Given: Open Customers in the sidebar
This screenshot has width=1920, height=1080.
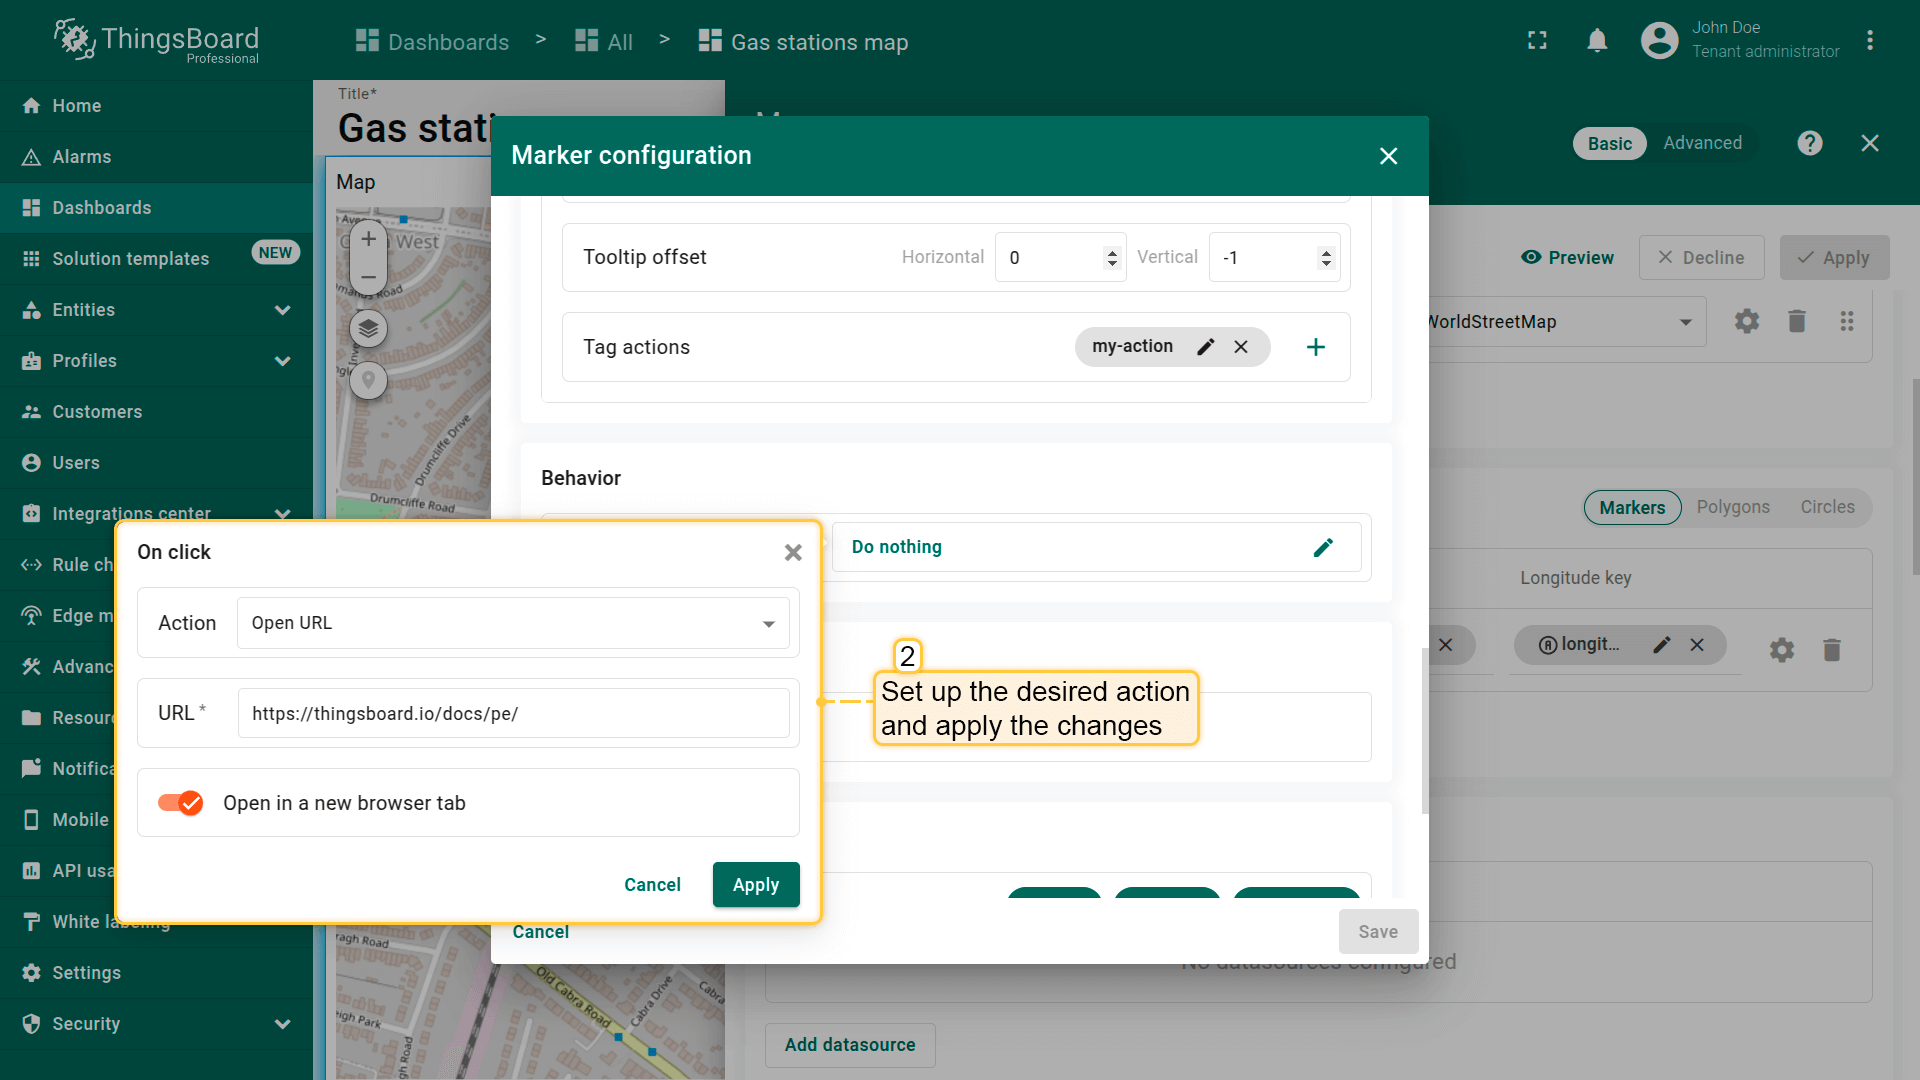Looking at the screenshot, I should click(x=97, y=412).
